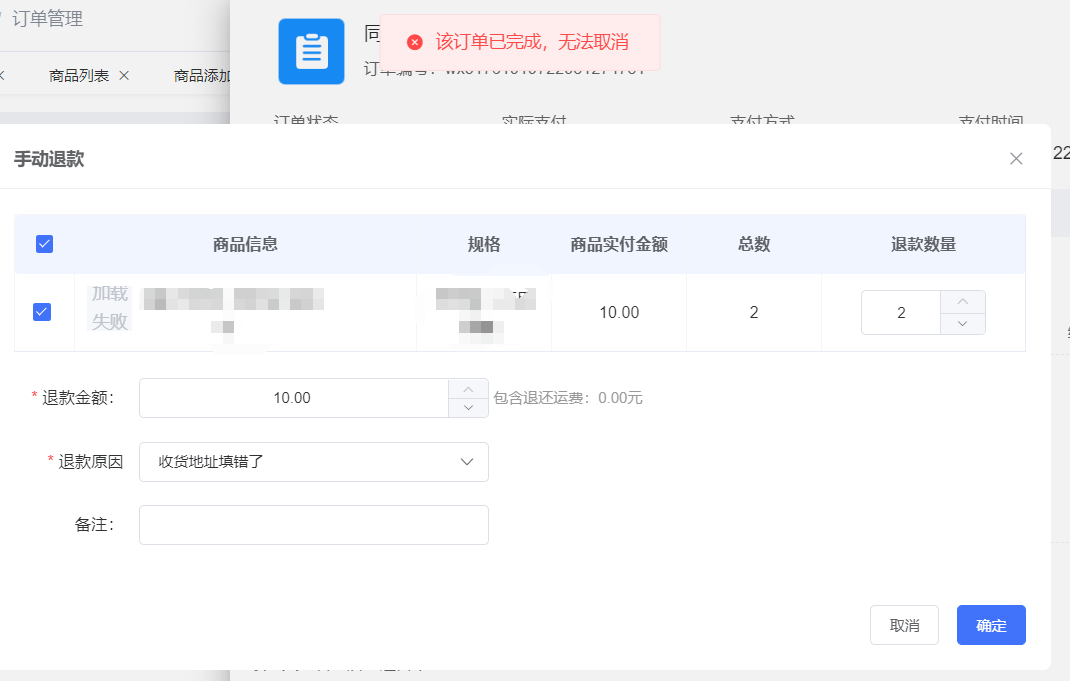Confirm refund with 确定 button

tap(990, 625)
